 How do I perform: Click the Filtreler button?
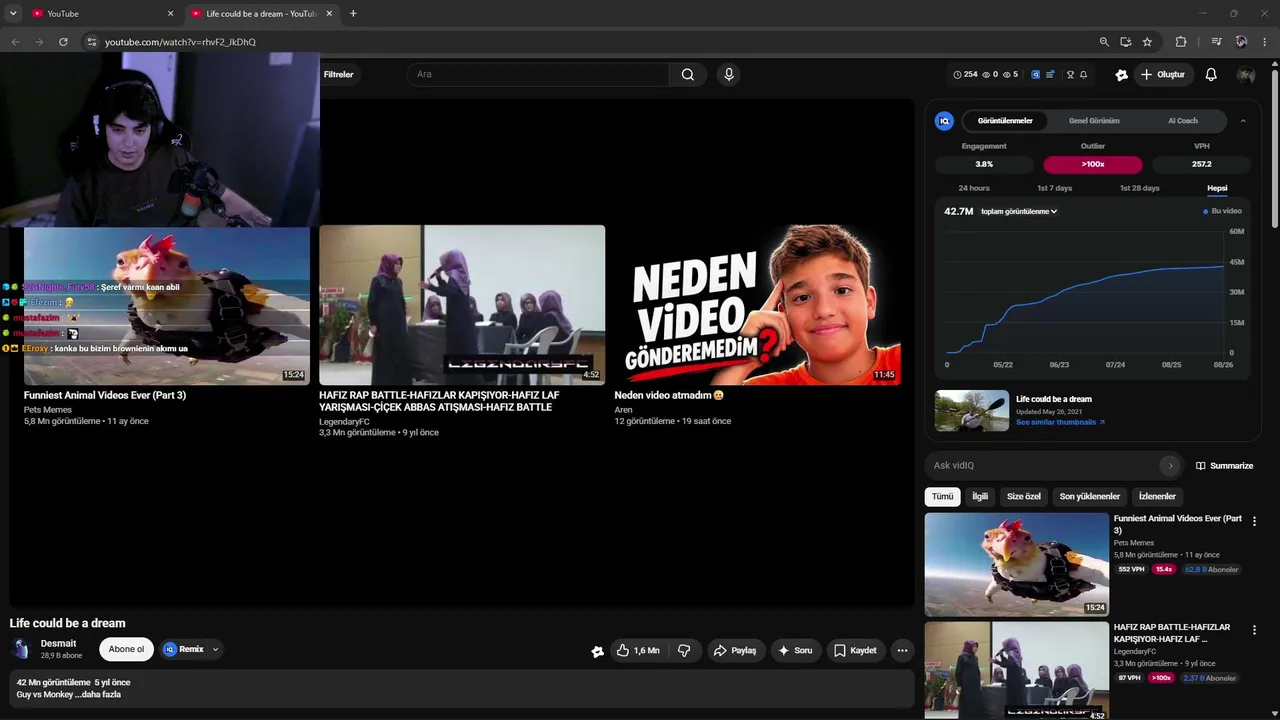point(338,74)
